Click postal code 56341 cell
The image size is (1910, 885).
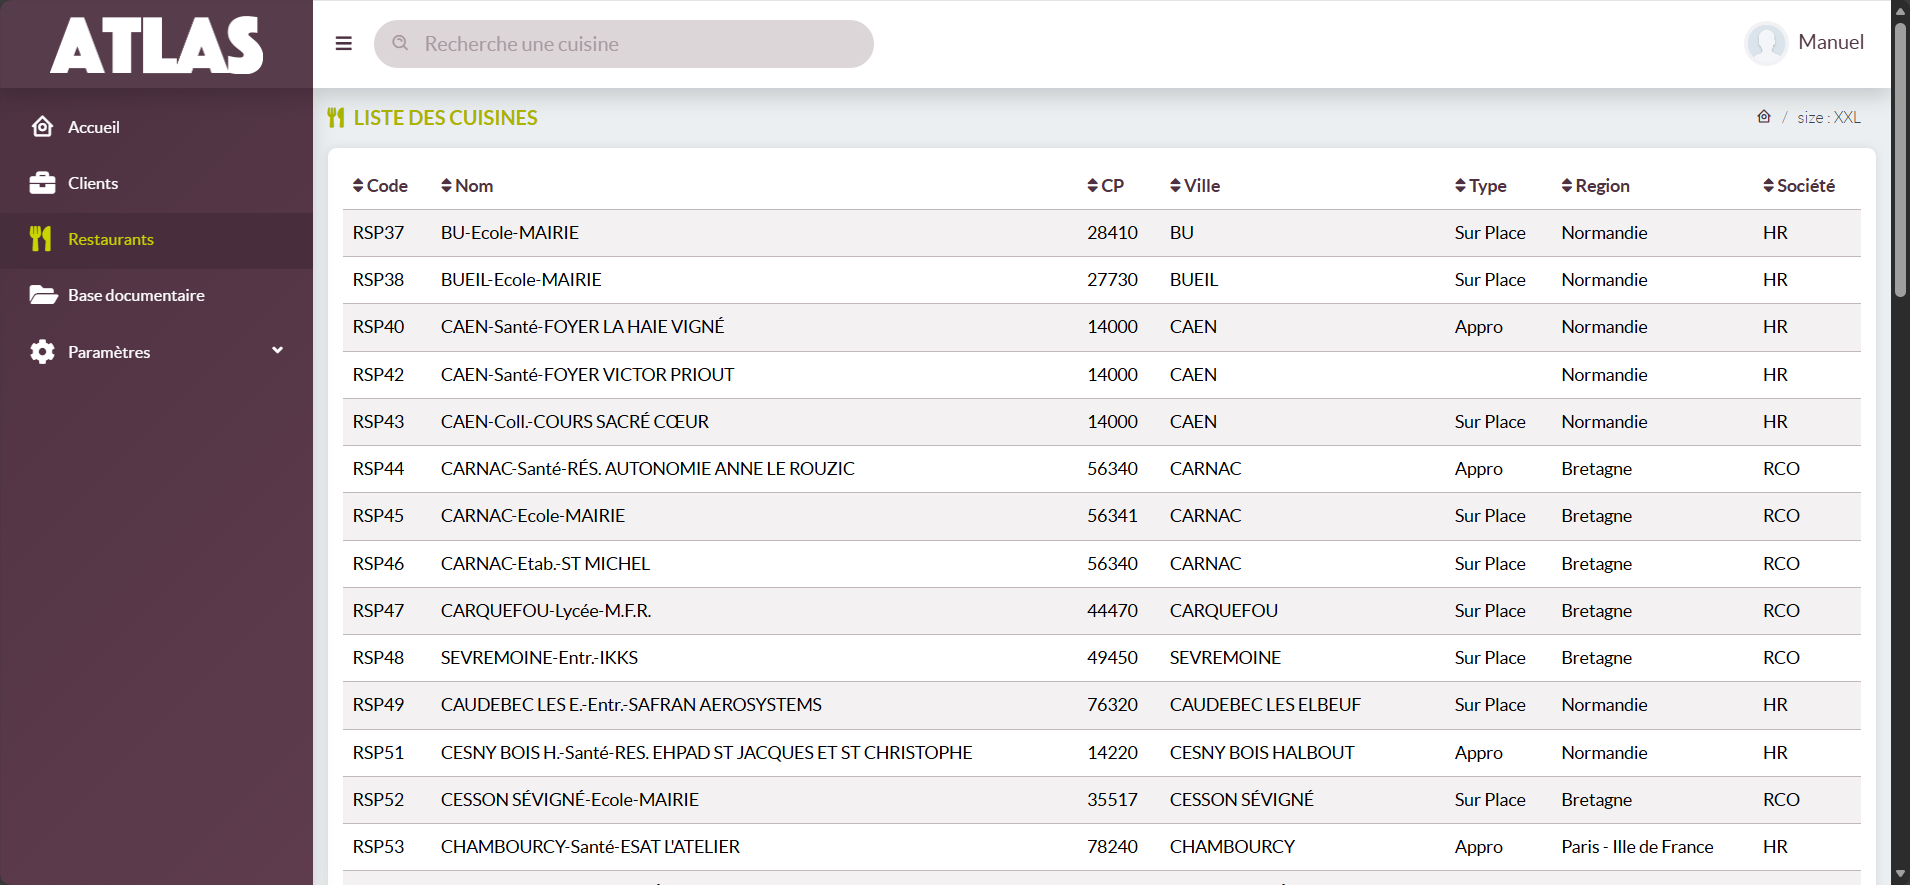[x=1113, y=516]
